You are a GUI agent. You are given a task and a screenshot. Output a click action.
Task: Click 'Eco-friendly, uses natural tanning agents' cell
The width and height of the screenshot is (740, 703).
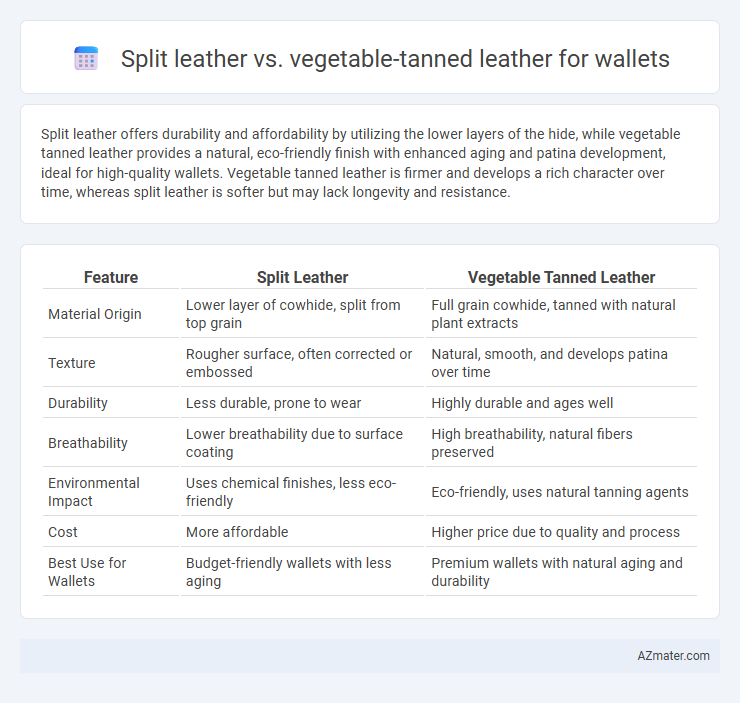coord(560,492)
